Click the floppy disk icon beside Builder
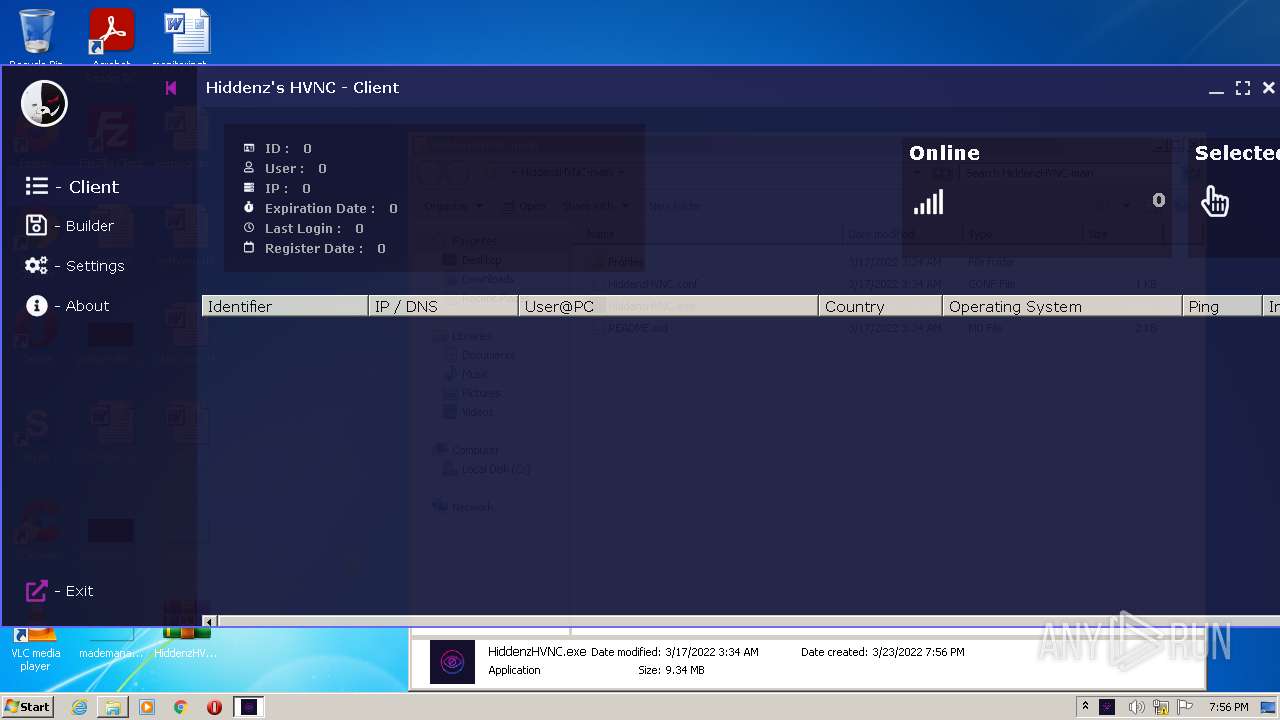This screenshot has height=720, width=1280. 36,226
